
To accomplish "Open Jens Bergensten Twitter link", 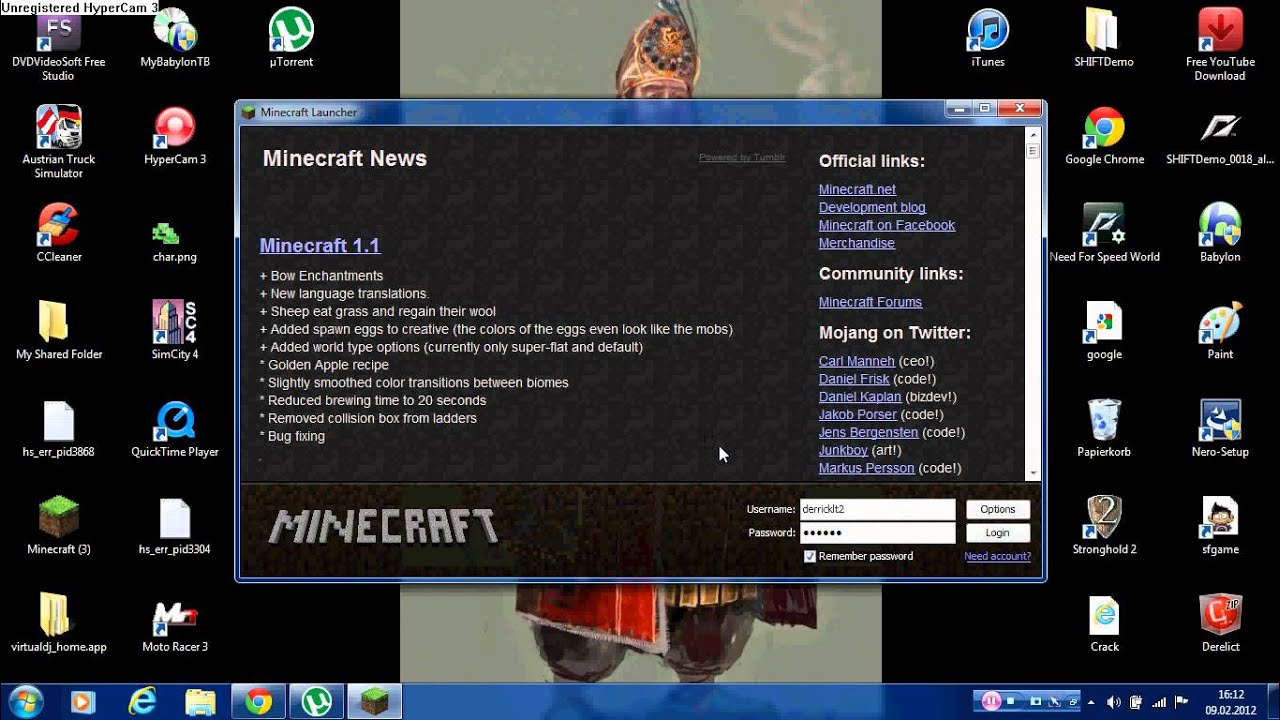I will point(868,432).
